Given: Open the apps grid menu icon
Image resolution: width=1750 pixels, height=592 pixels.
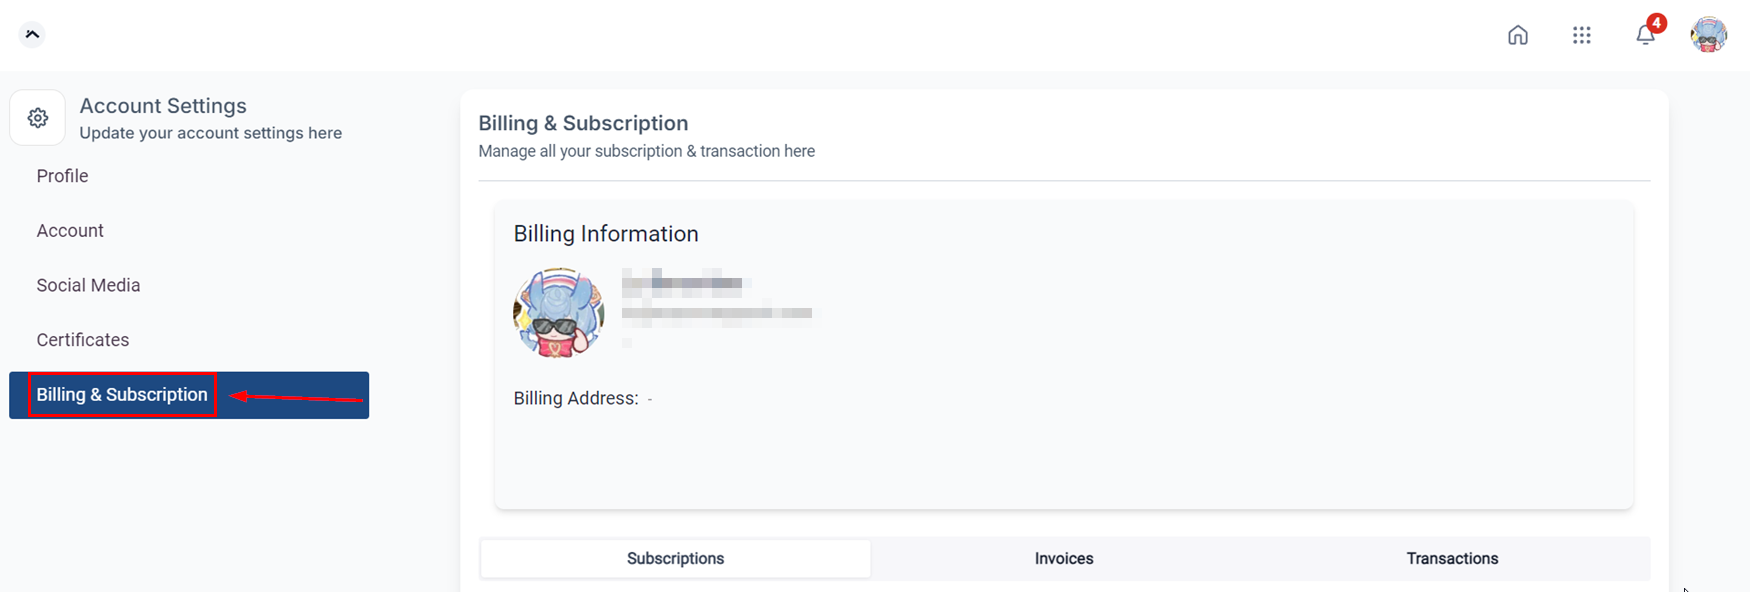Looking at the screenshot, I should [x=1581, y=35].
